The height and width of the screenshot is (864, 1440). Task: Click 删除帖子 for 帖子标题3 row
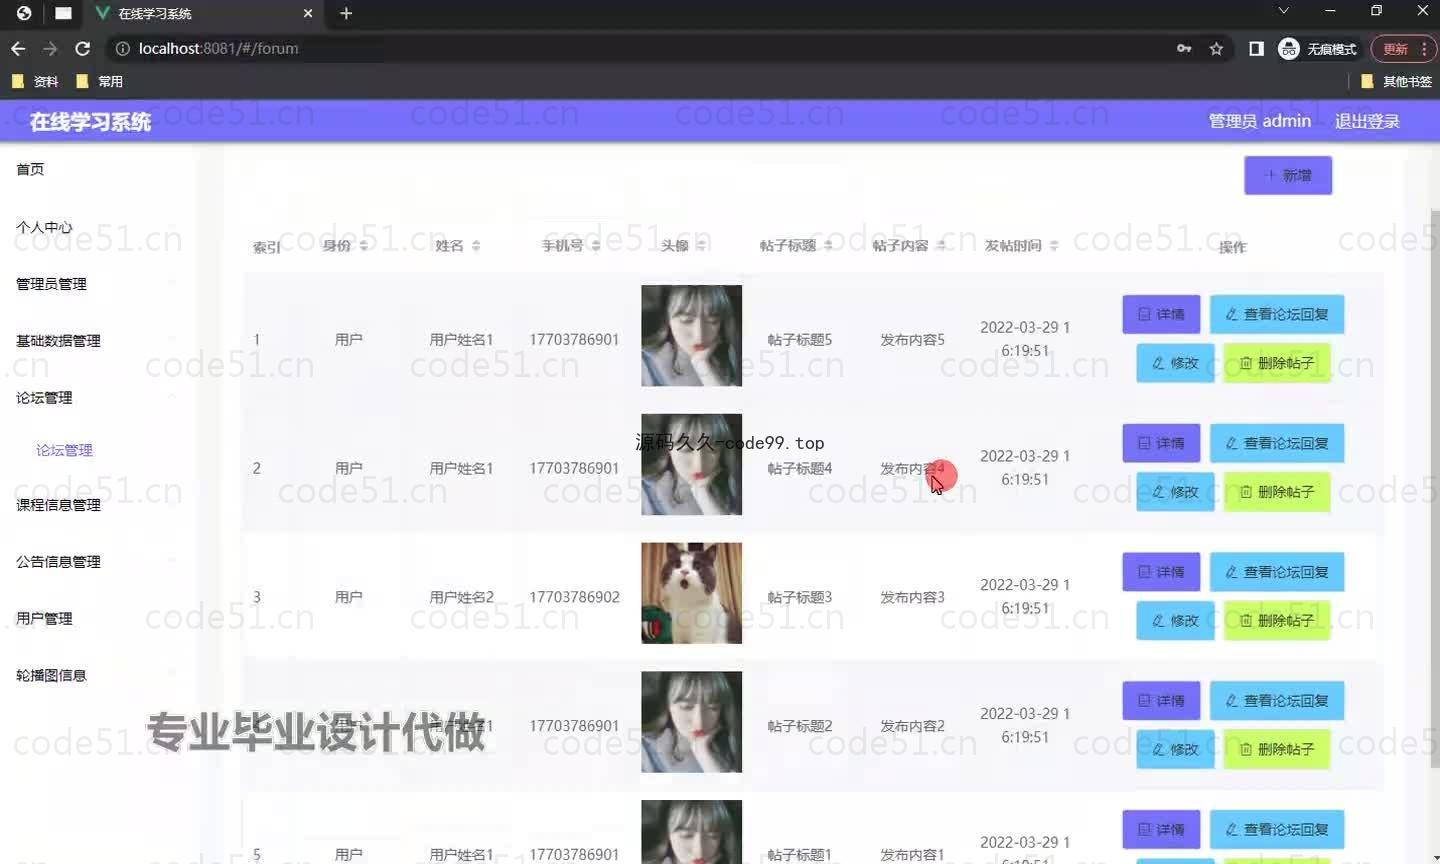point(1277,621)
